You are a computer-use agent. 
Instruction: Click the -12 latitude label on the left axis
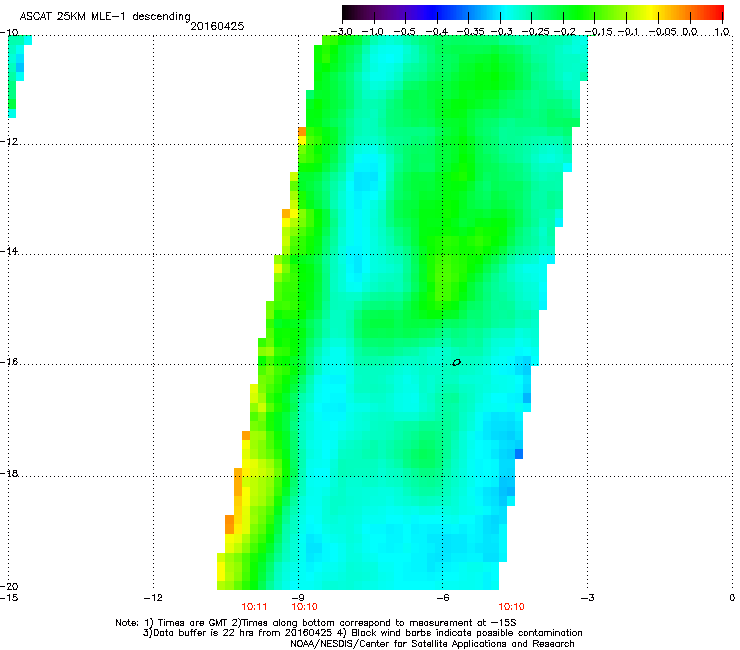pyautogui.click(x=9, y=142)
